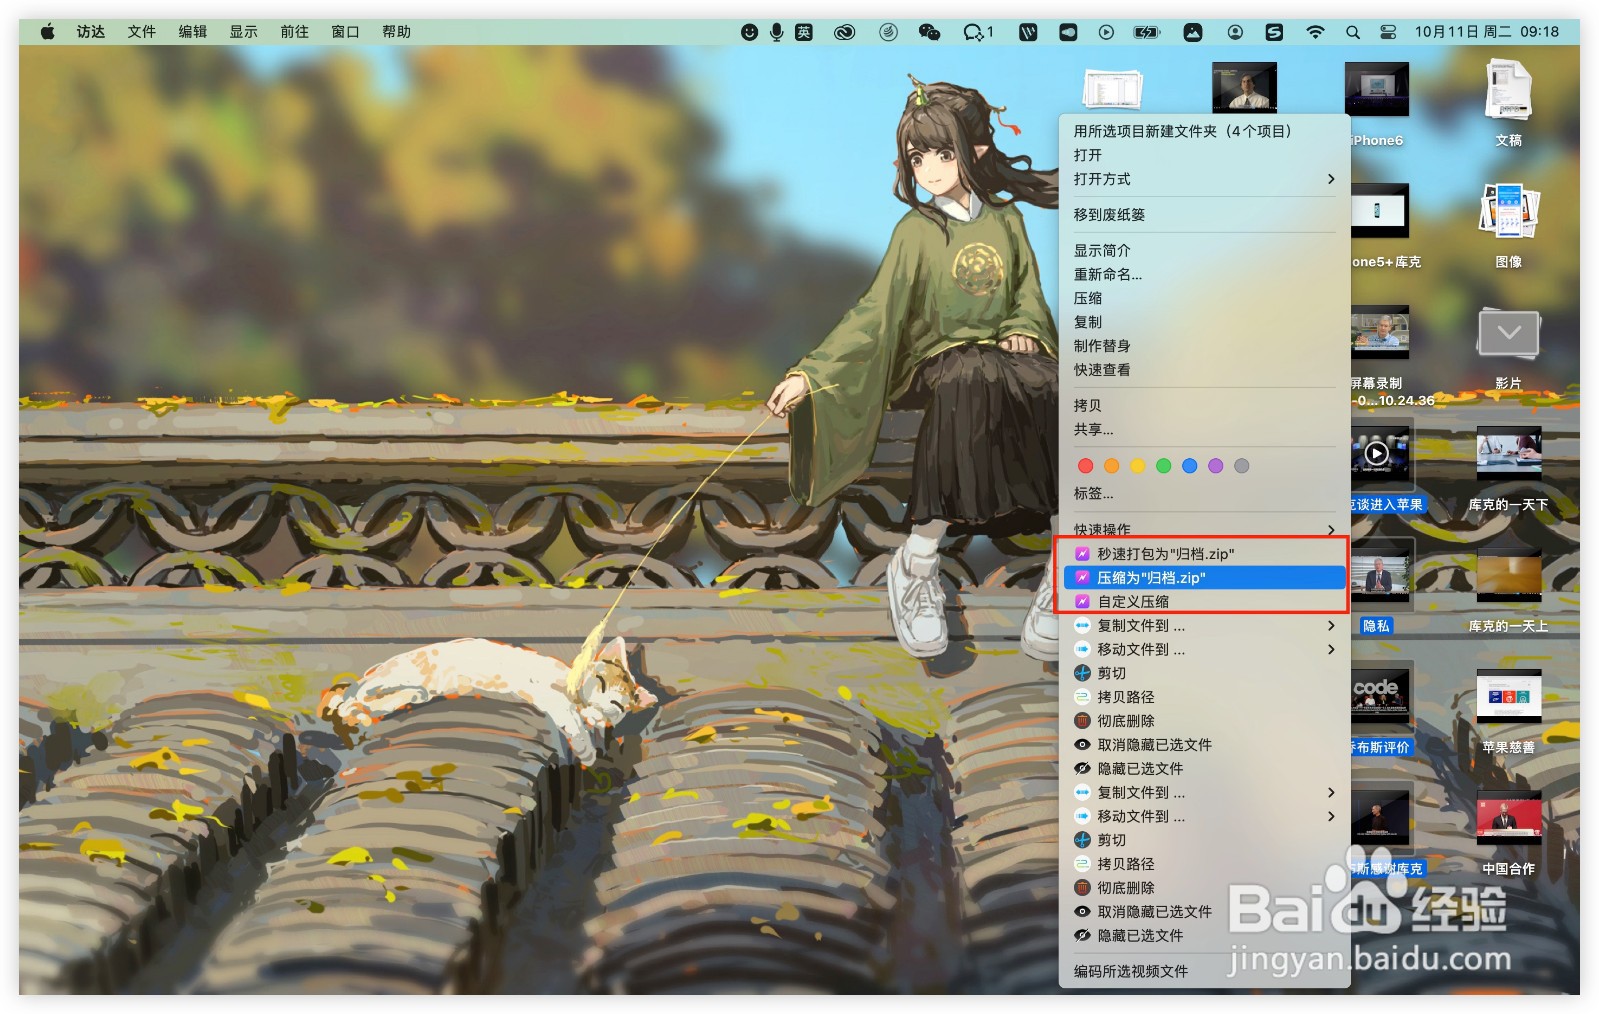
Task: Click the S icon in menu bar
Action: (x=1274, y=32)
